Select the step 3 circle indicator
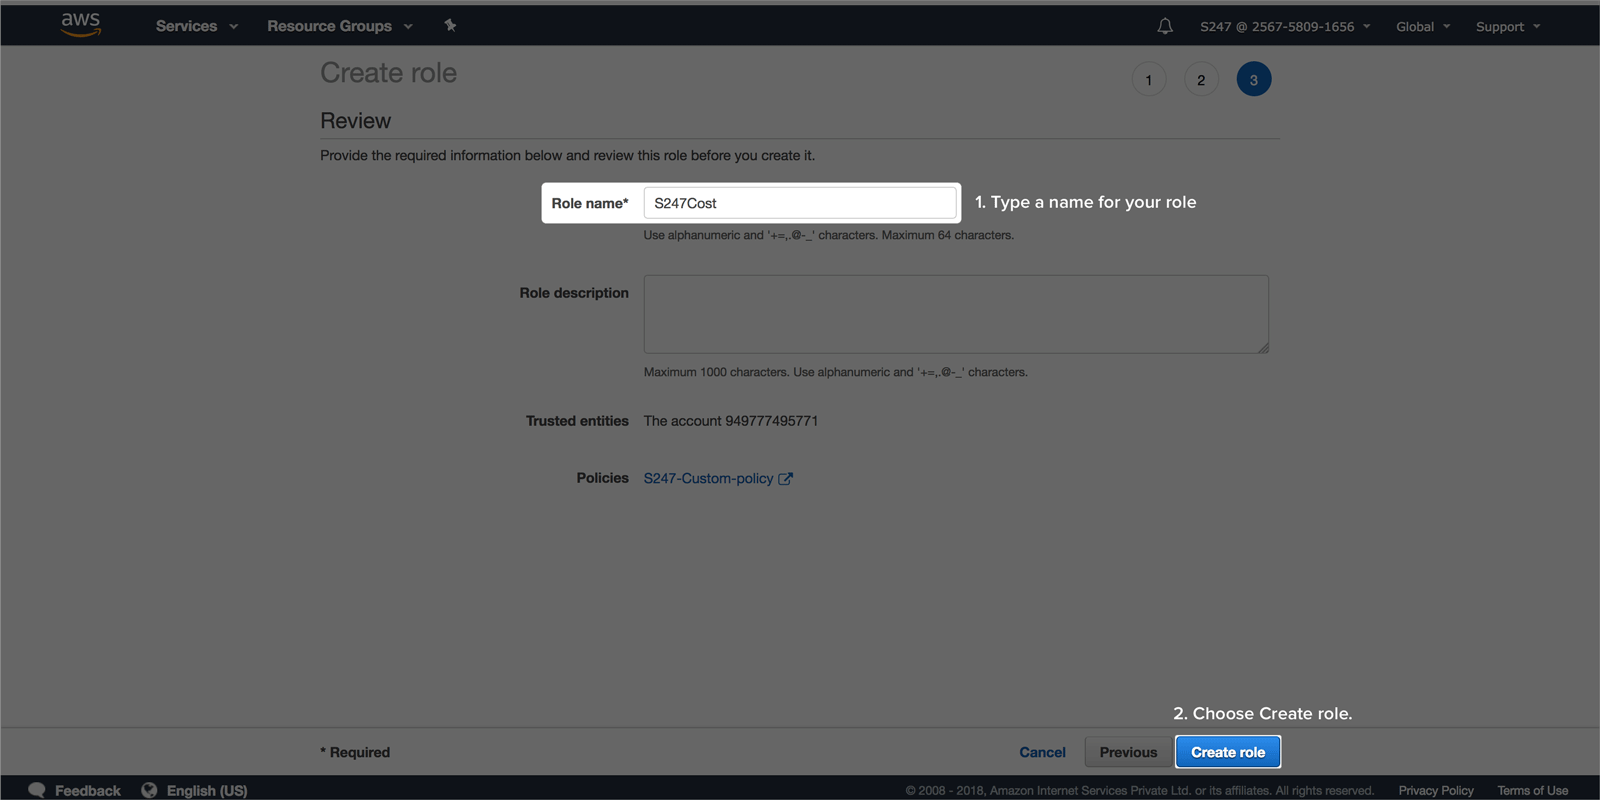This screenshot has width=1600, height=800. pyautogui.click(x=1253, y=80)
